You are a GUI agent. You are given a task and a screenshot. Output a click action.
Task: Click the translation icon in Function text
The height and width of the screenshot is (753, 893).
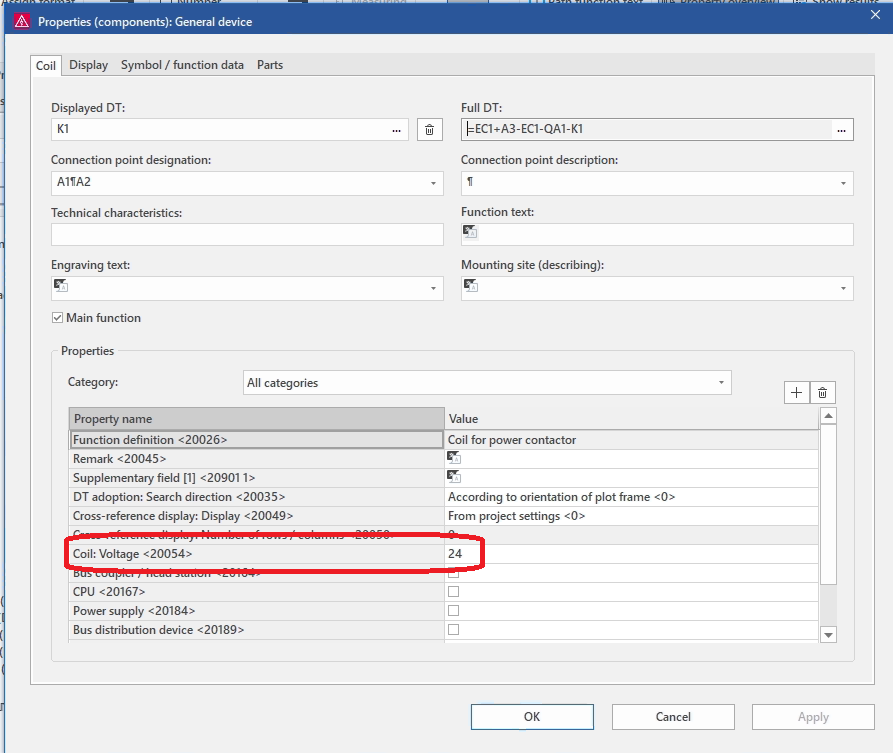[470, 232]
